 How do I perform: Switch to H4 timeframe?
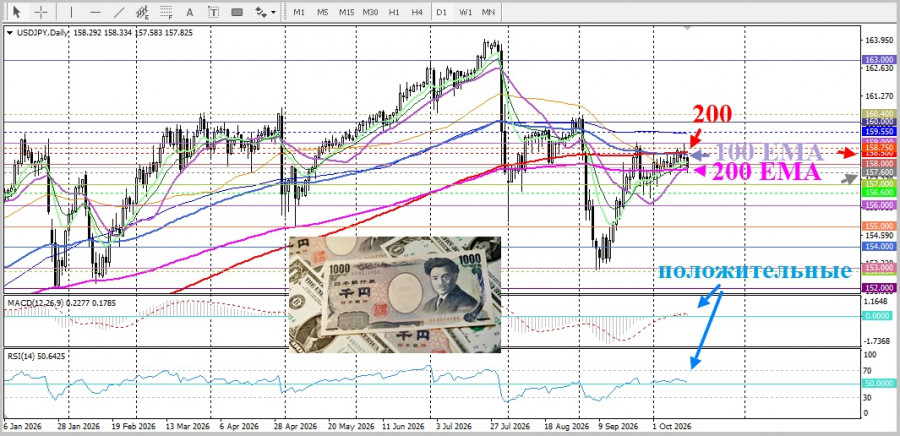[417, 11]
